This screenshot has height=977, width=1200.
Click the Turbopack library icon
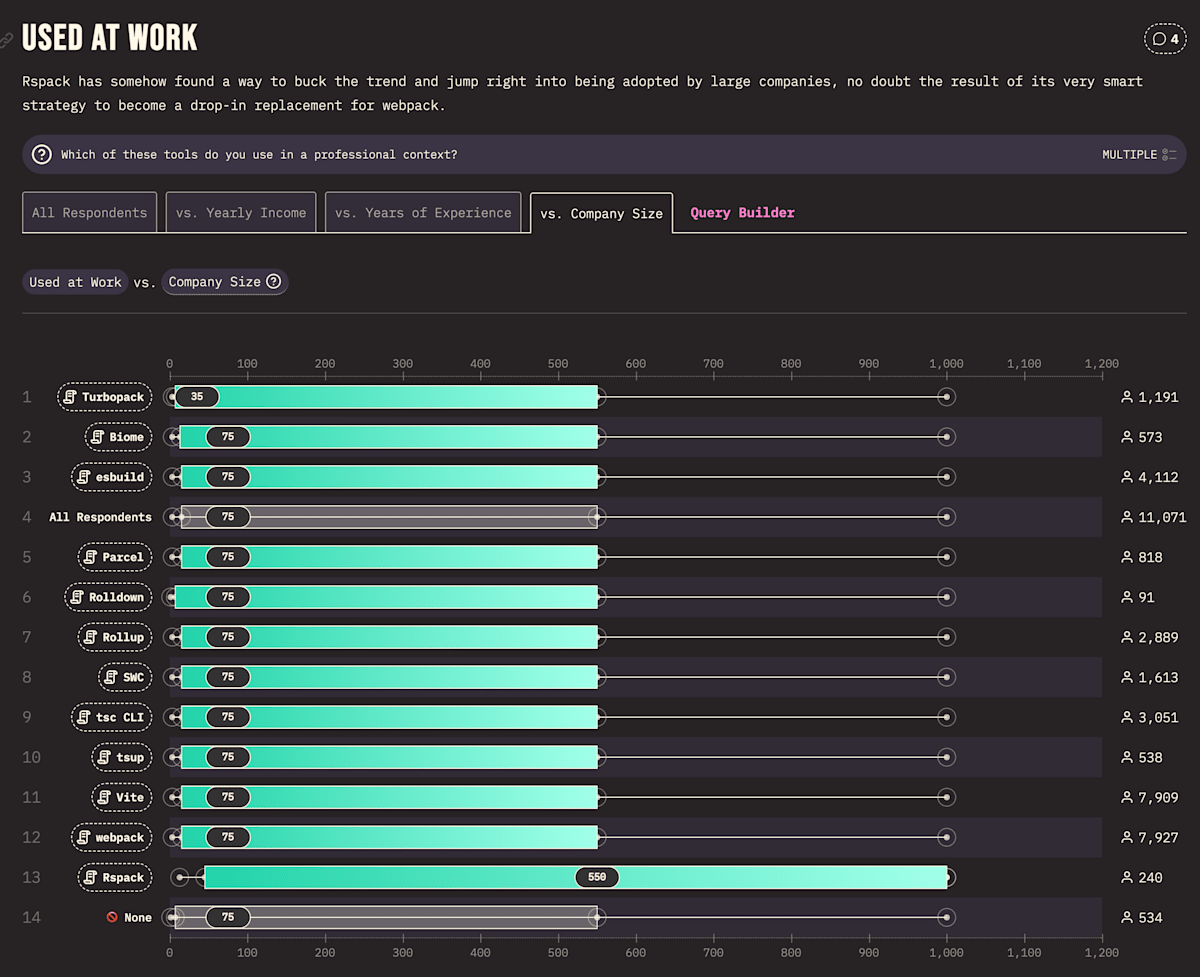(x=71, y=397)
